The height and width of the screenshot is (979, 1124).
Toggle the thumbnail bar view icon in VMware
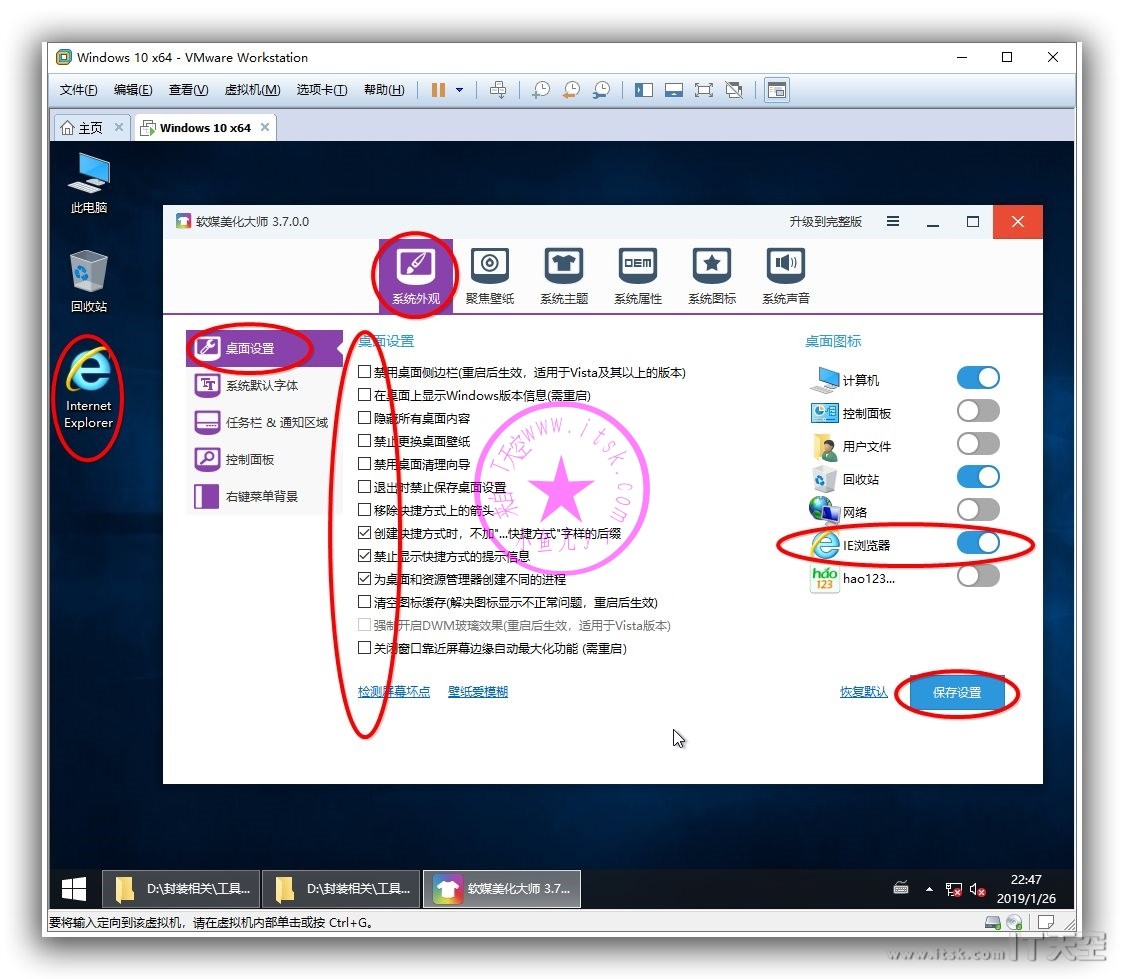pos(674,90)
